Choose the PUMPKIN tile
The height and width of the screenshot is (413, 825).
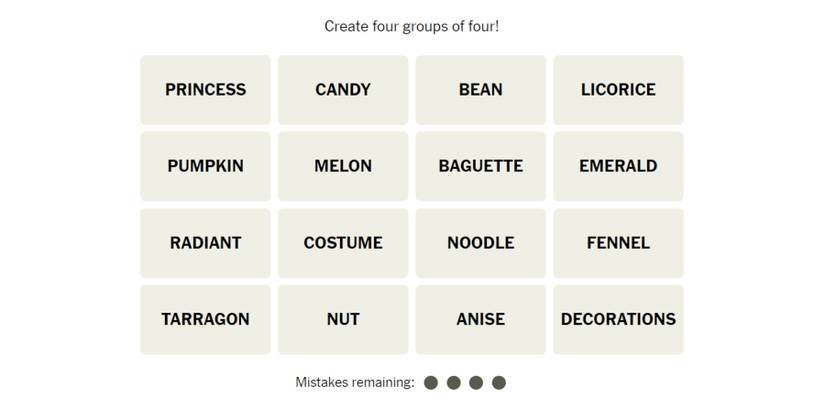(205, 166)
